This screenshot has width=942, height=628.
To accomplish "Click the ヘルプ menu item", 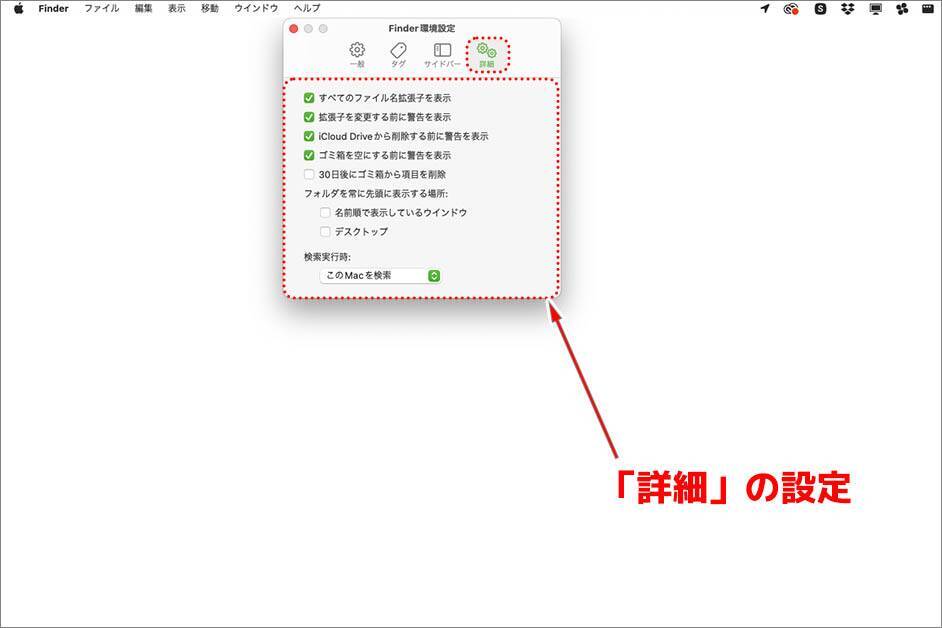I will pyautogui.click(x=307, y=9).
